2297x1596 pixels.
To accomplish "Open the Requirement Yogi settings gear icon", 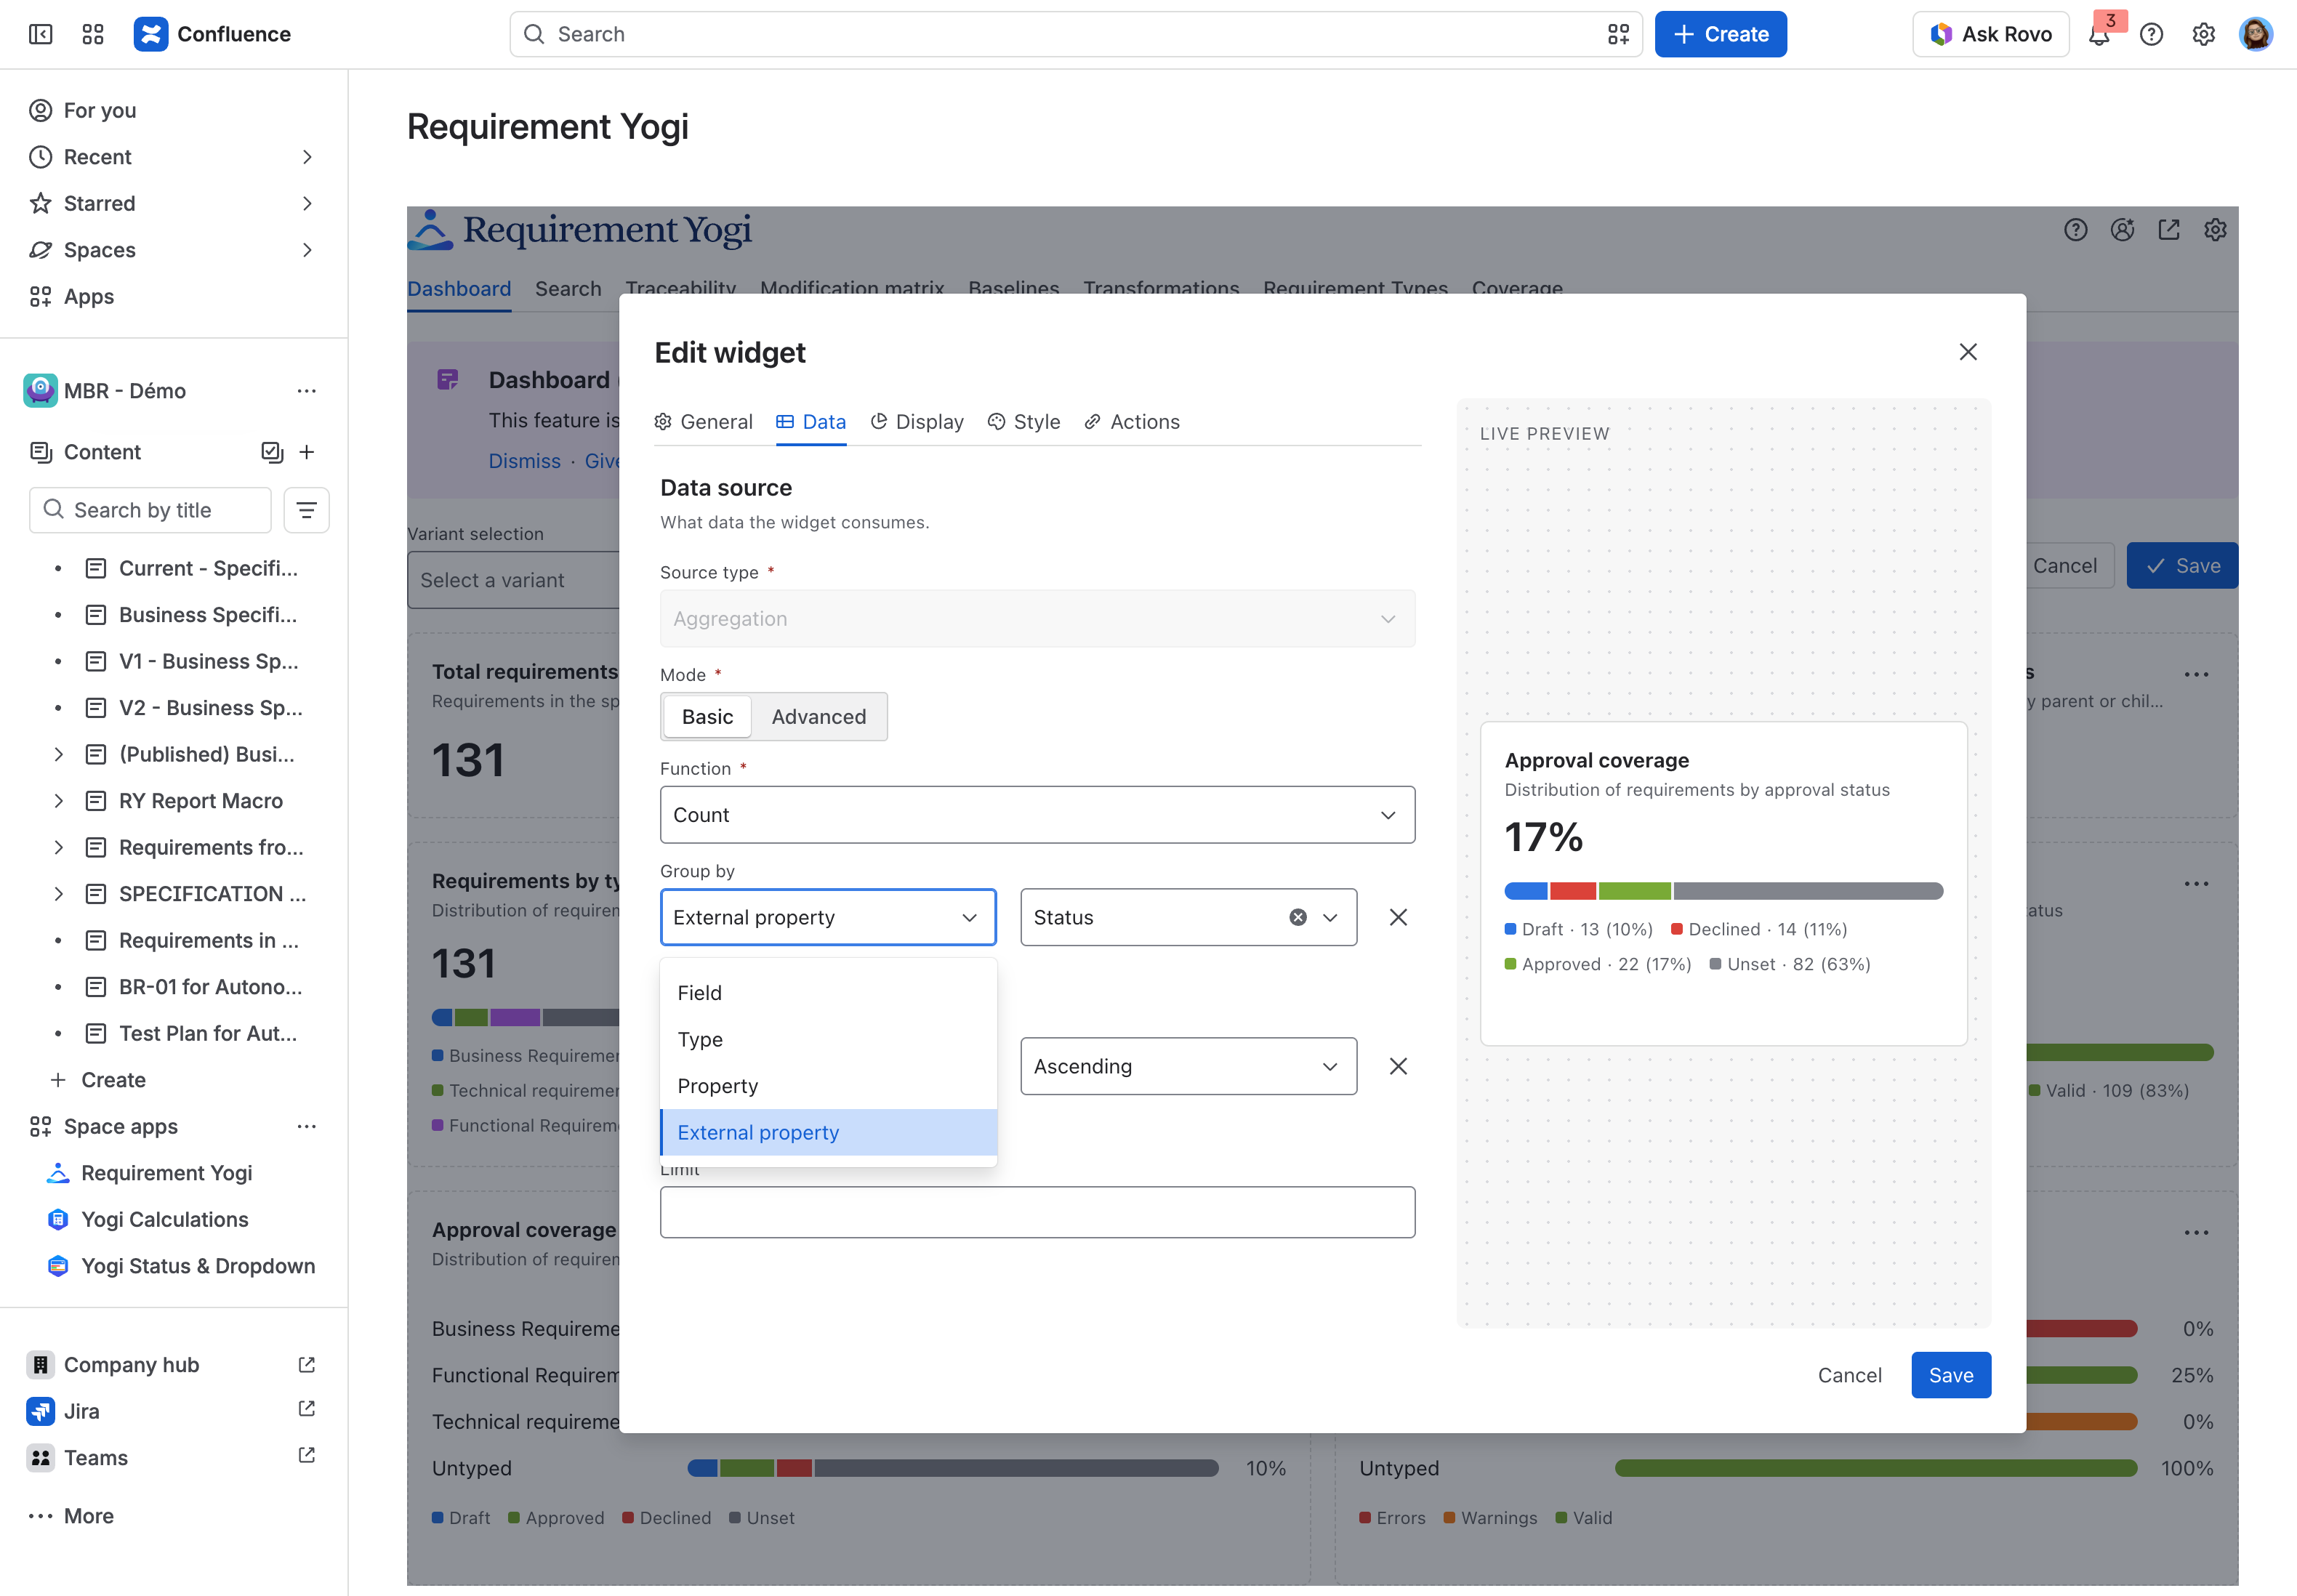I will tap(2215, 230).
